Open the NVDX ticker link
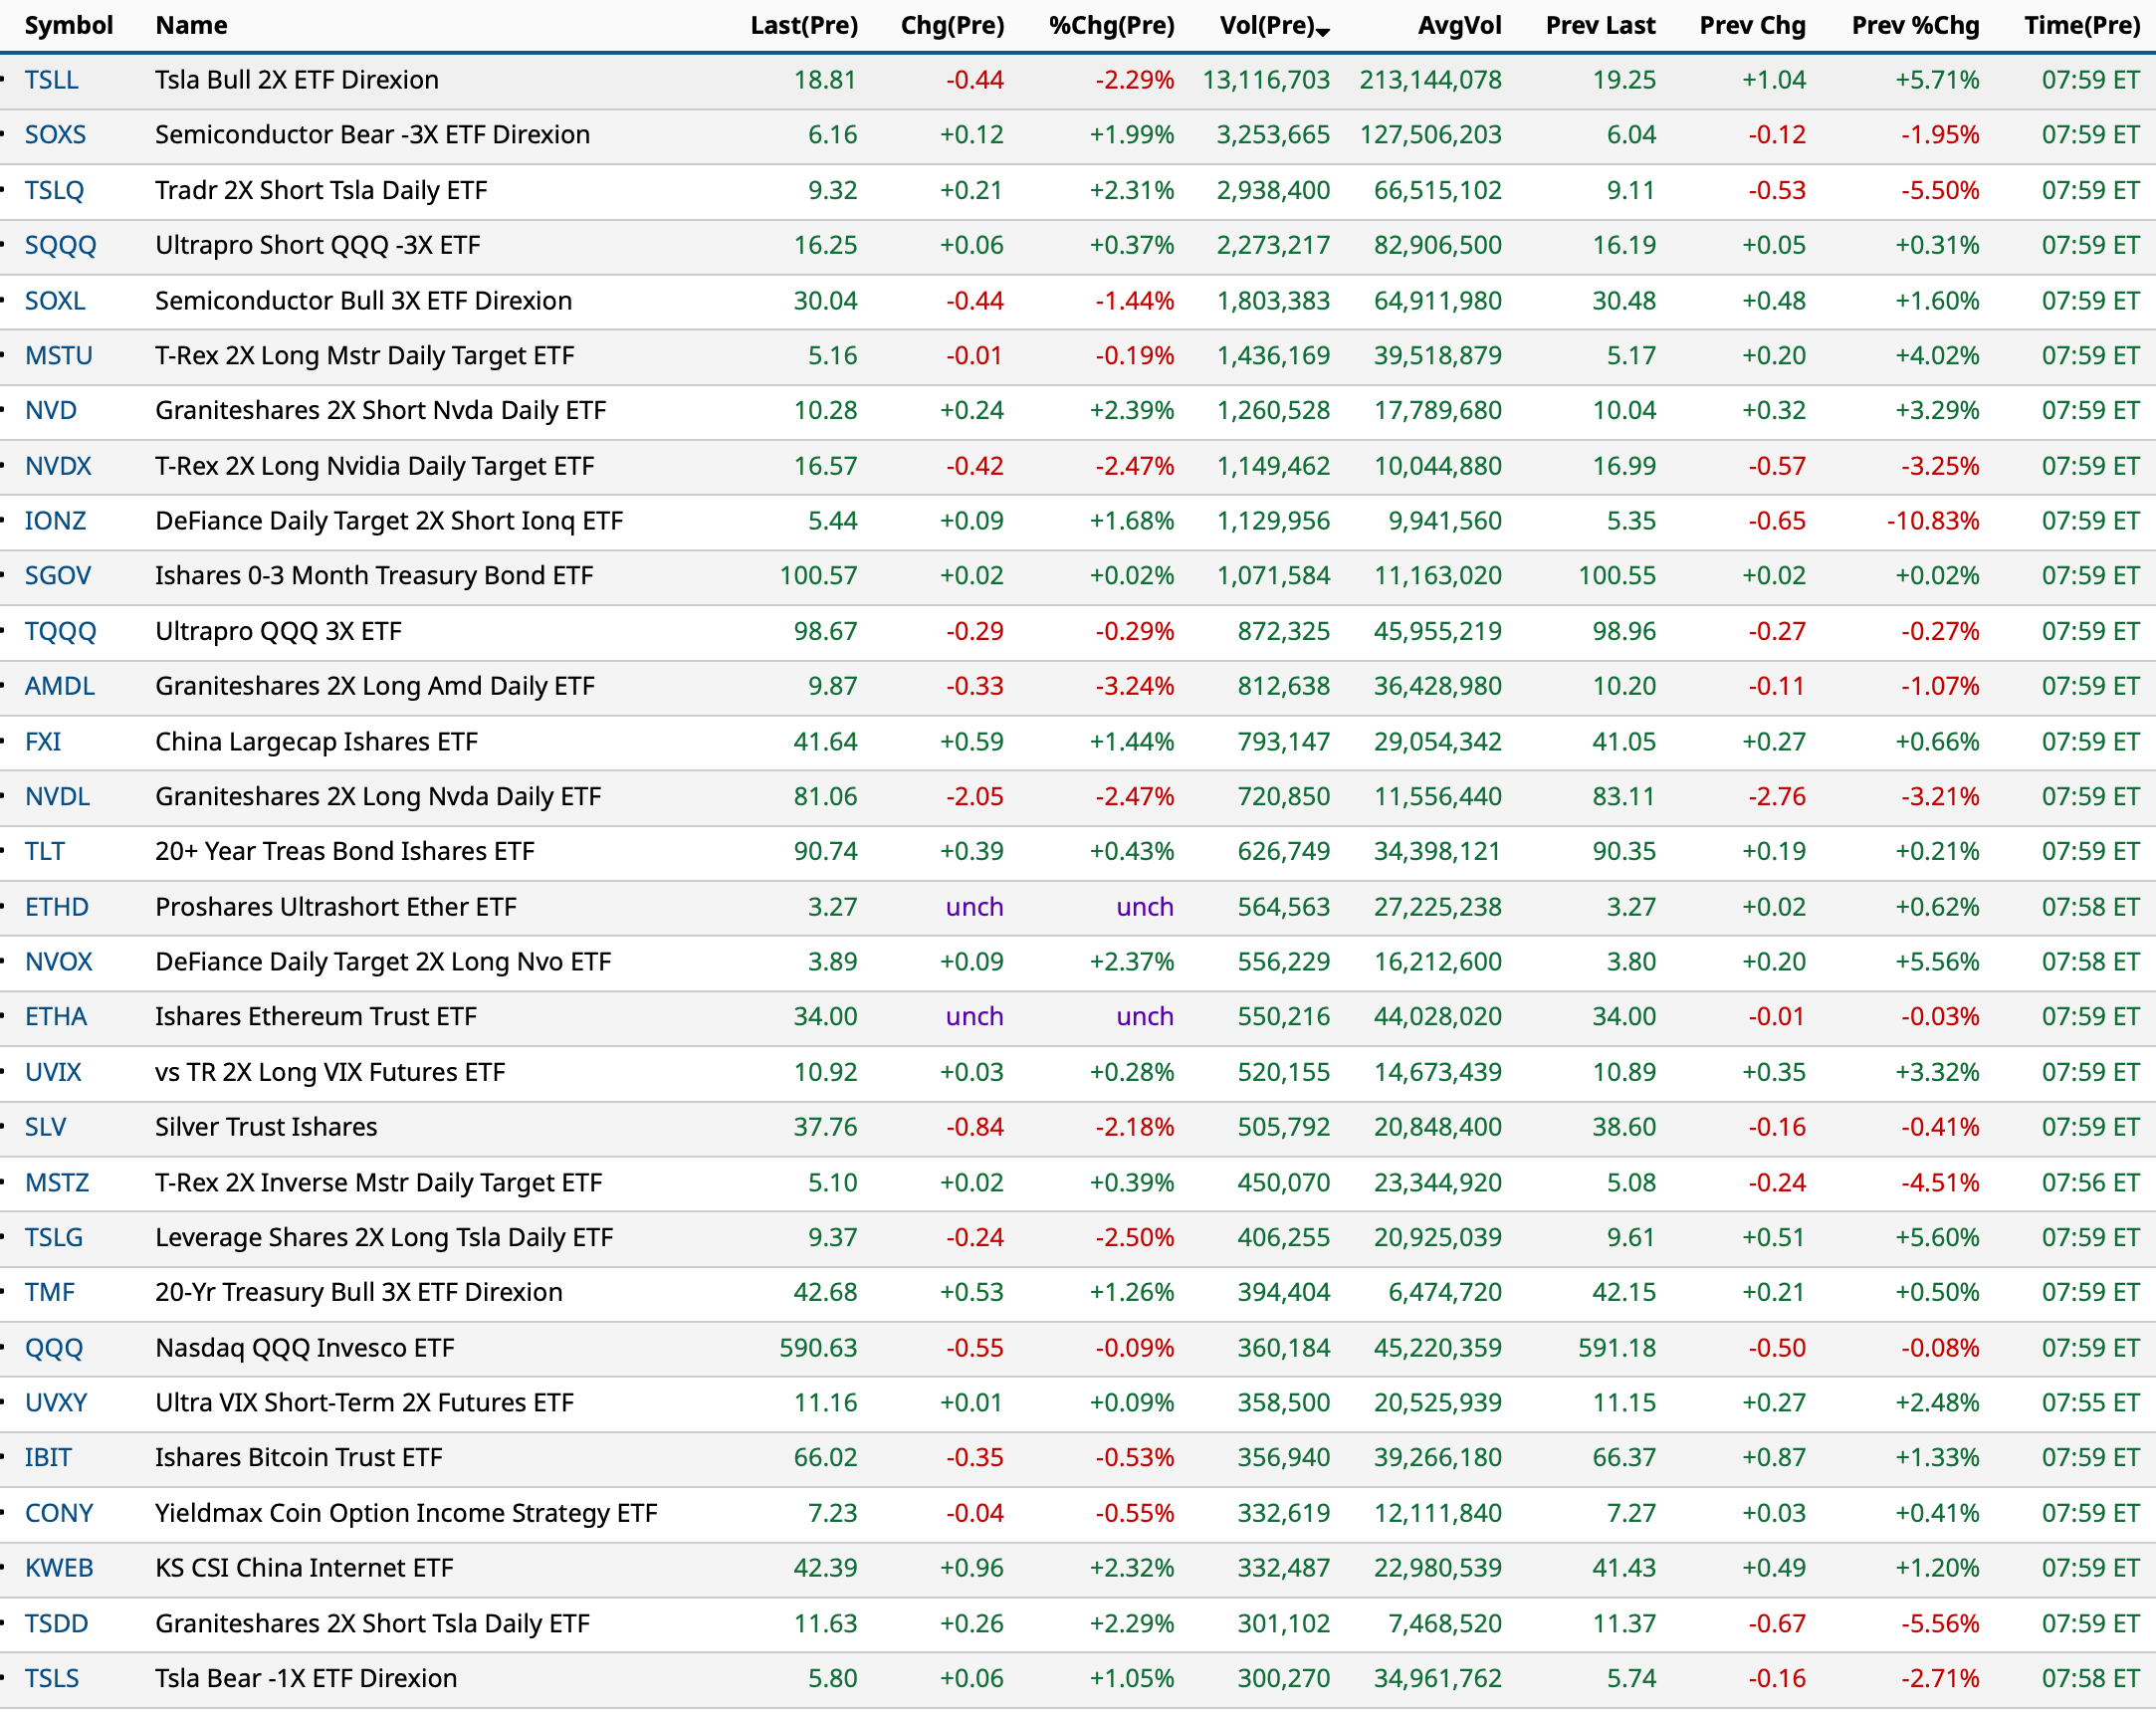The image size is (2156, 1712). pyautogui.click(x=57, y=466)
